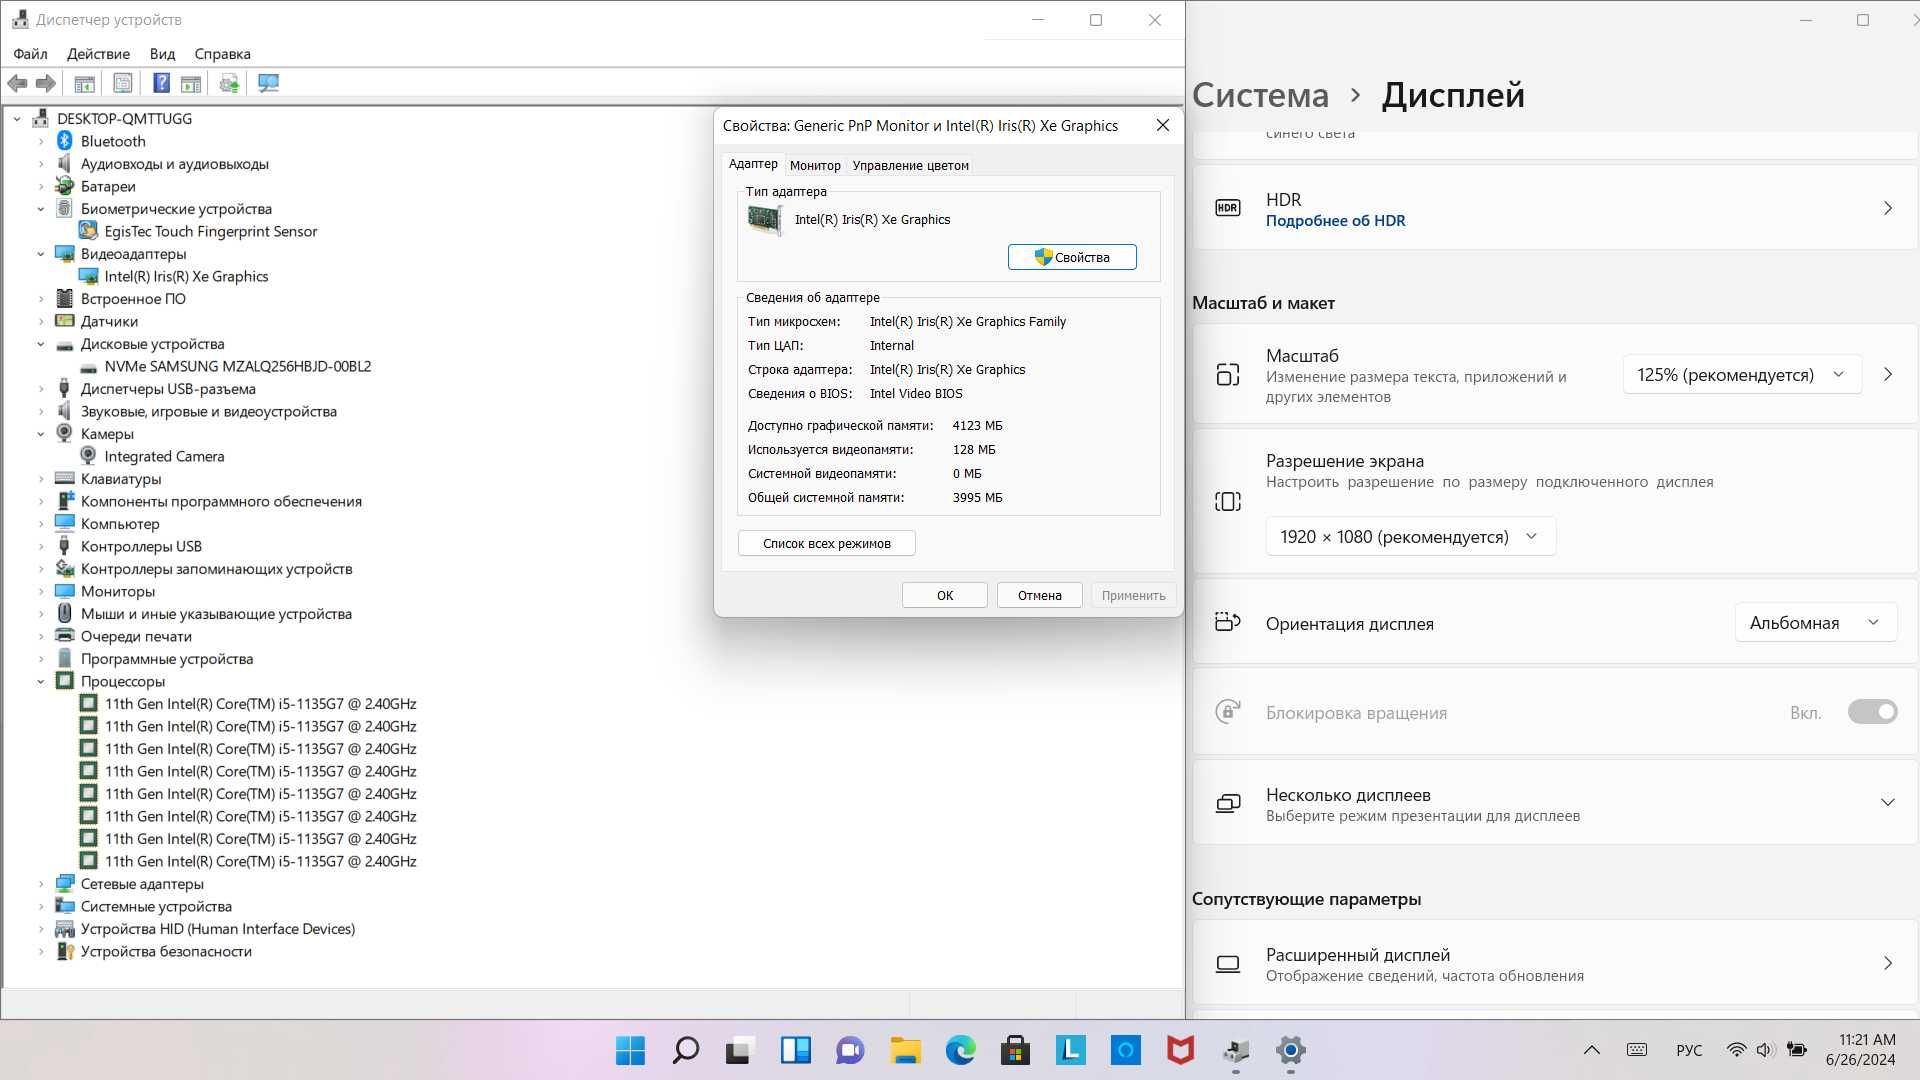Click the printer-shaped update driver toolbar icon
The height and width of the screenshot is (1080, 1920).
(230, 84)
